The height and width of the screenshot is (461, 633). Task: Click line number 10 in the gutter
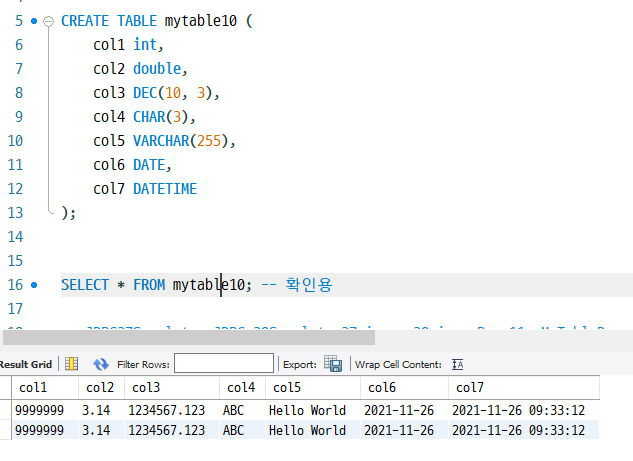(15, 141)
